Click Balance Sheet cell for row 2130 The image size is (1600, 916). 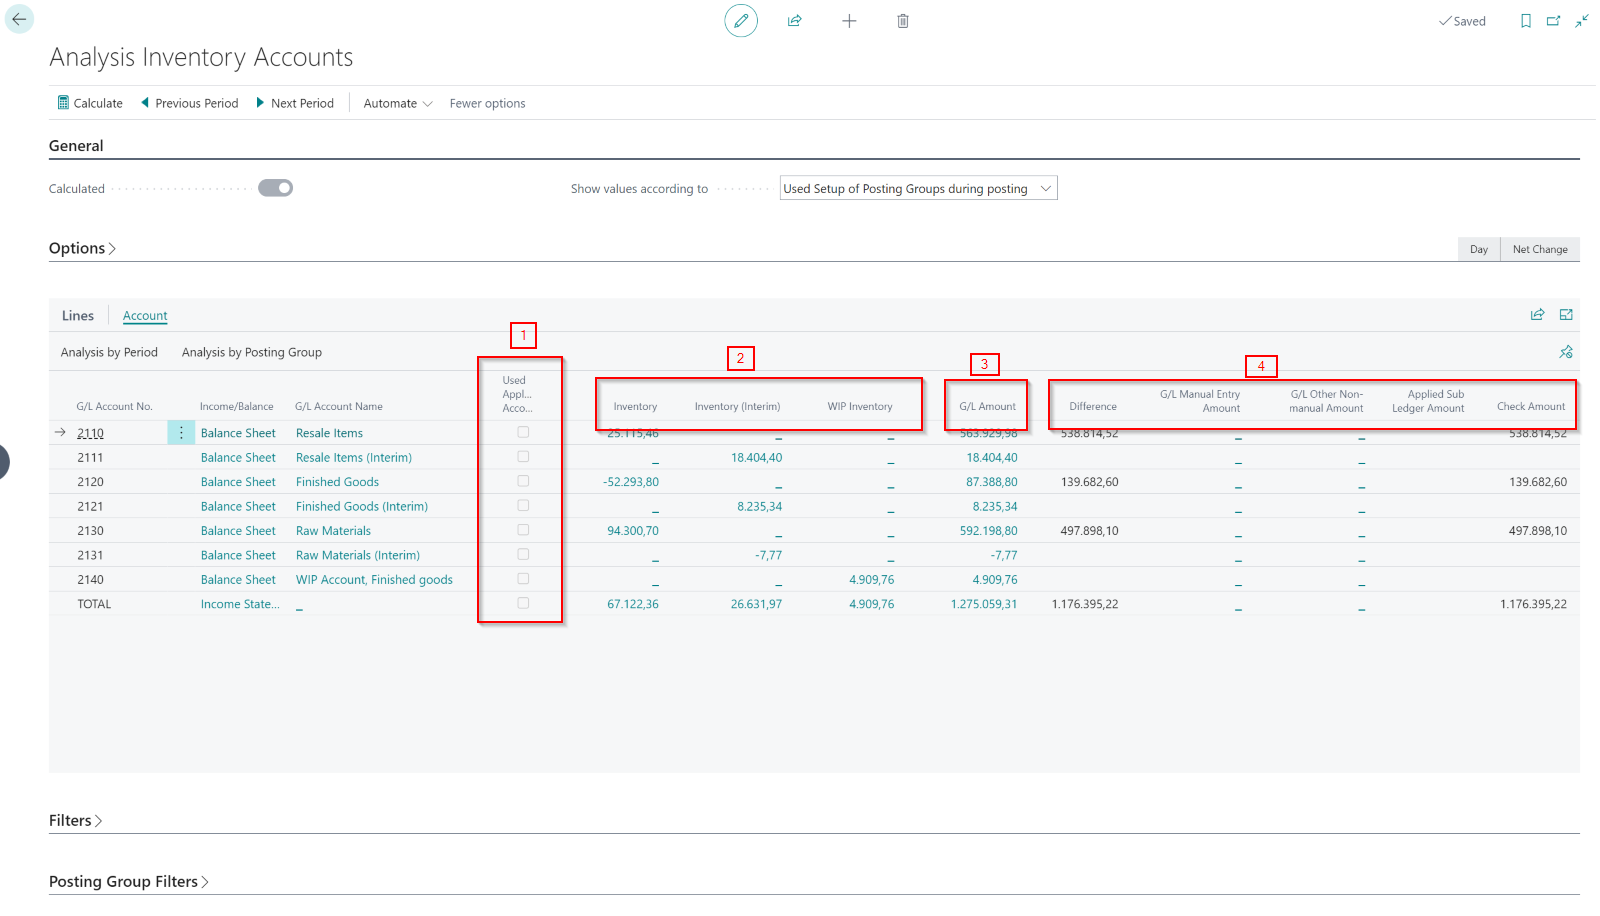238,531
